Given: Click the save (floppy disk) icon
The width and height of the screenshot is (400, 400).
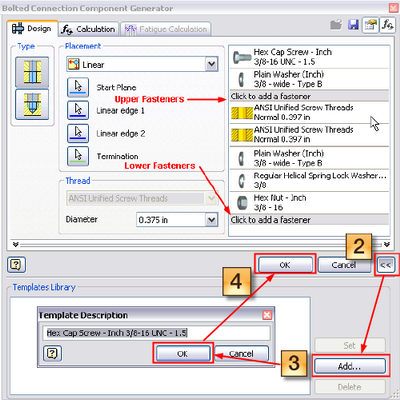Looking at the screenshot, I should click(353, 25).
